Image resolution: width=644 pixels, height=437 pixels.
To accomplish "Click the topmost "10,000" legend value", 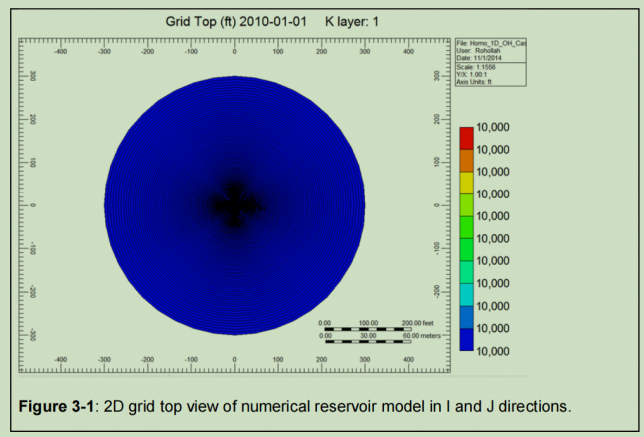I will pos(495,128).
